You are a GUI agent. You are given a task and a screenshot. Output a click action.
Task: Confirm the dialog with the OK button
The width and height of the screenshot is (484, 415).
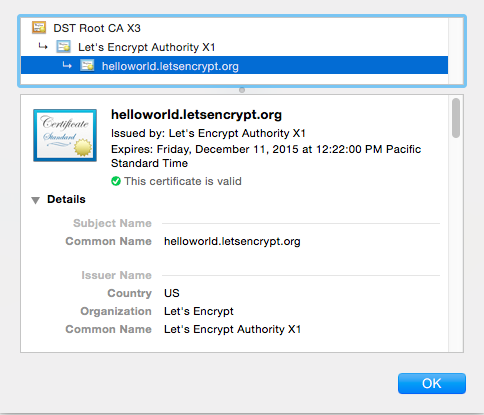tap(432, 383)
